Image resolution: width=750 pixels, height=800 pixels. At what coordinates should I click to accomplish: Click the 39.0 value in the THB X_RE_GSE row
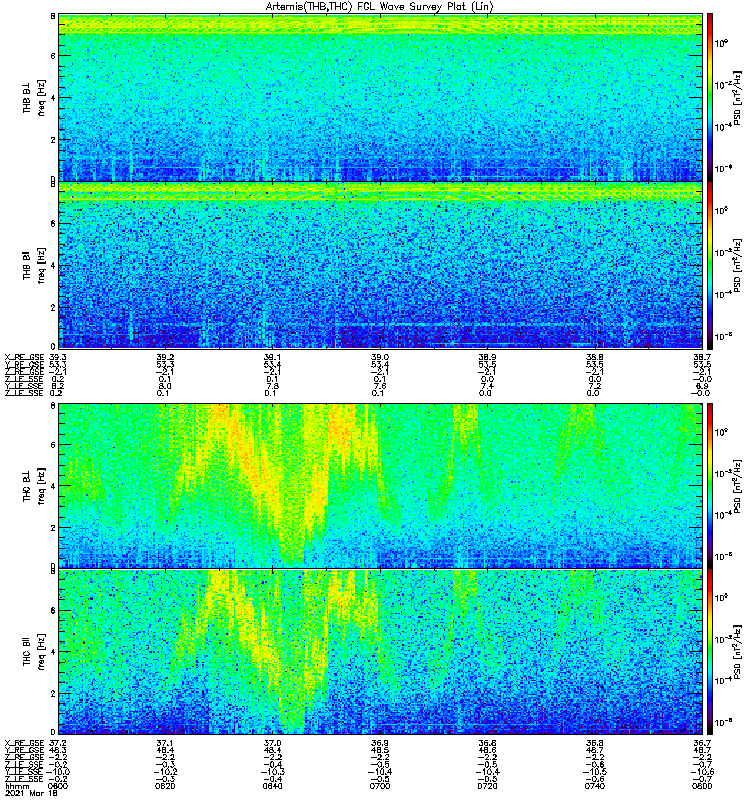[x=380, y=357]
